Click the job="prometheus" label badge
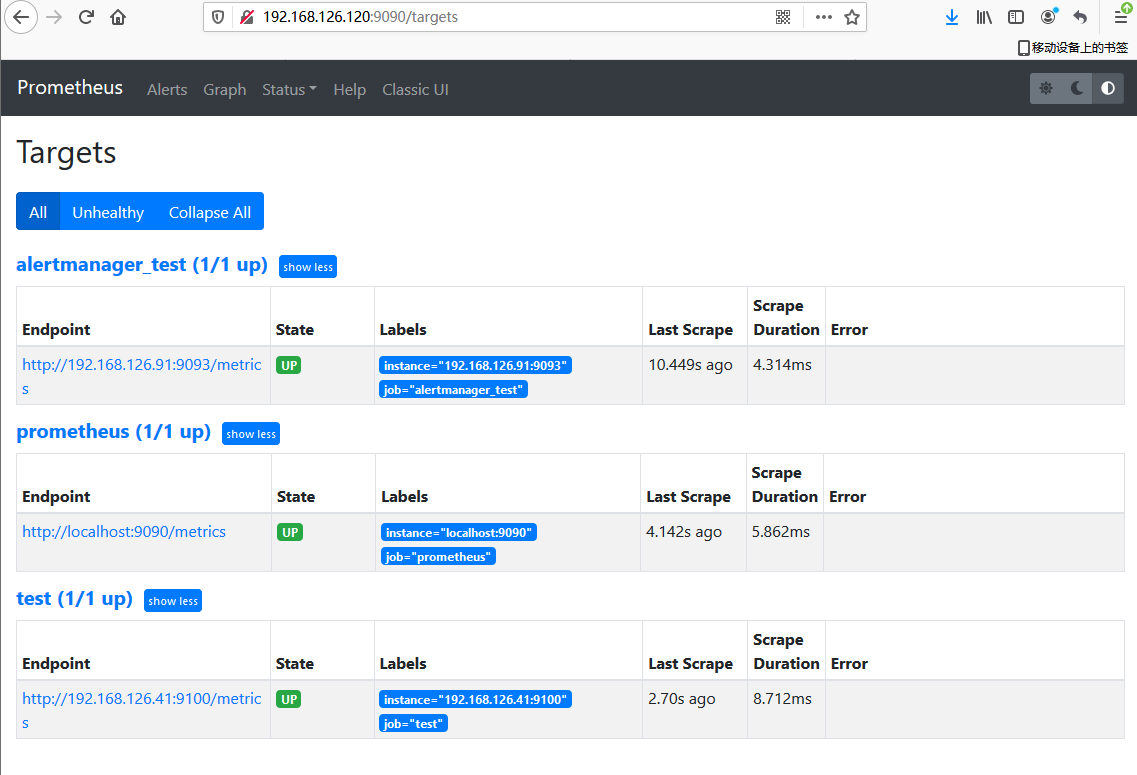Viewport: 1137px width, 775px height. [x=438, y=556]
